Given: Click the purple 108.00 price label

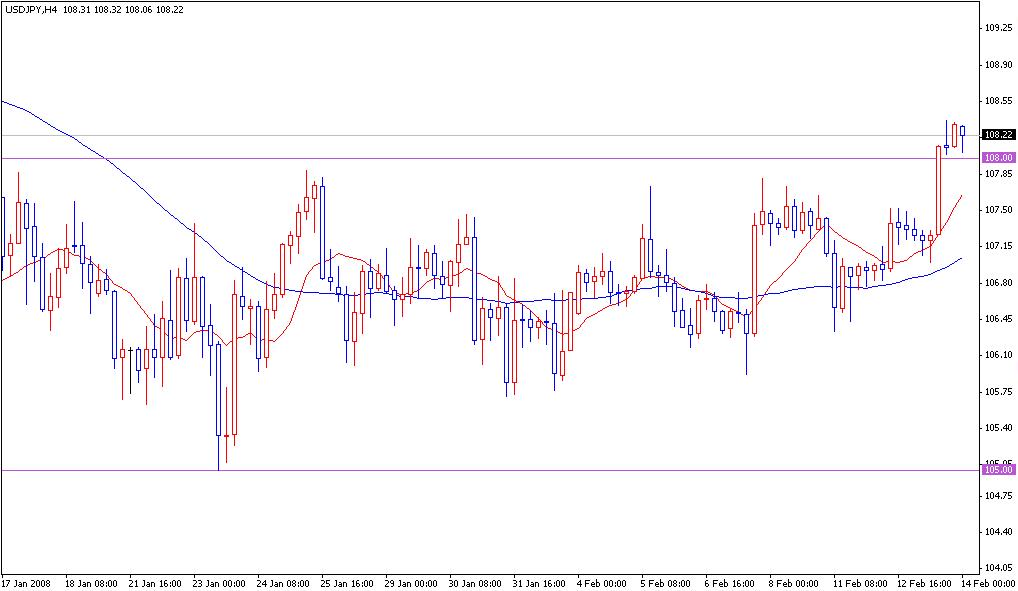Looking at the screenshot, I should 997,156.
